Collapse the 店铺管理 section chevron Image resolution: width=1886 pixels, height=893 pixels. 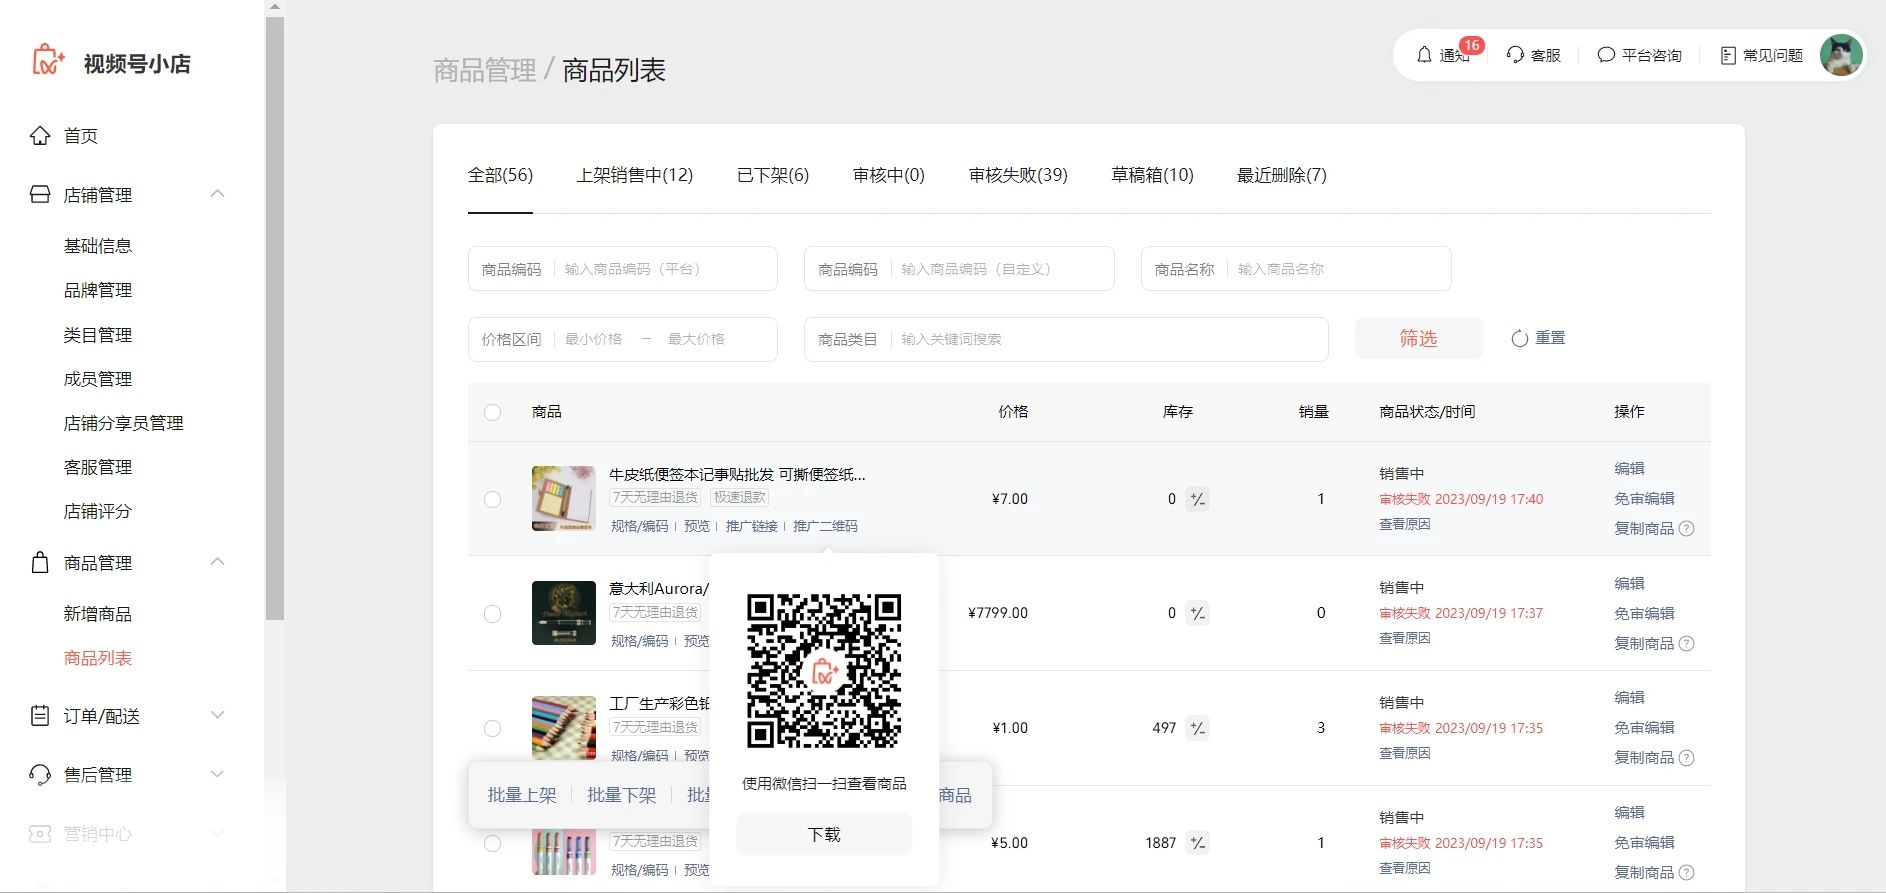(x=217, y=193)
